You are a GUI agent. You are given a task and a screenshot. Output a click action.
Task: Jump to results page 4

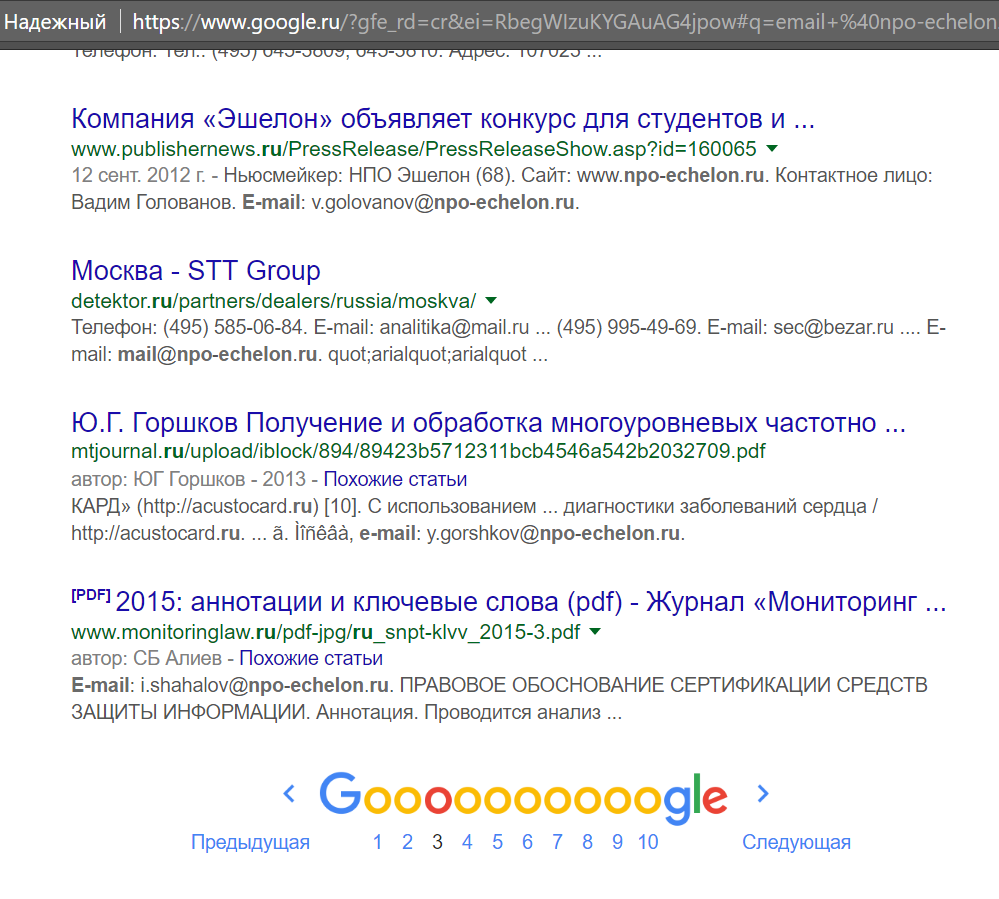(467, 842)
